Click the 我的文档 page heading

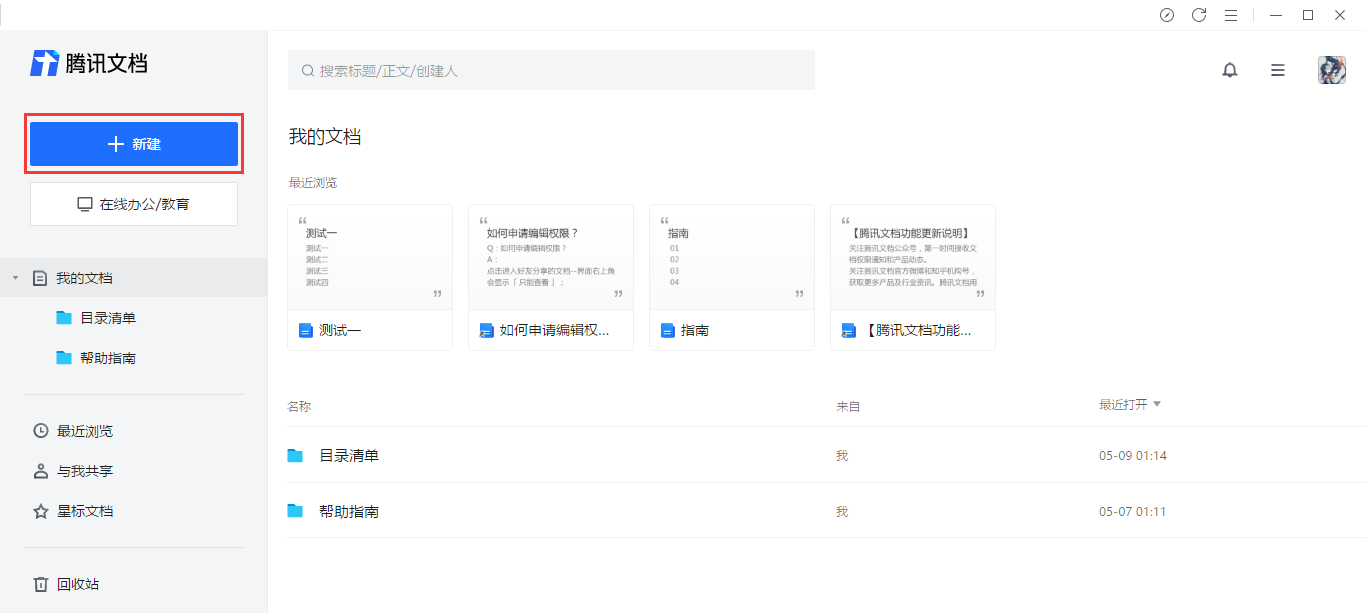click(x=325, y=137)
